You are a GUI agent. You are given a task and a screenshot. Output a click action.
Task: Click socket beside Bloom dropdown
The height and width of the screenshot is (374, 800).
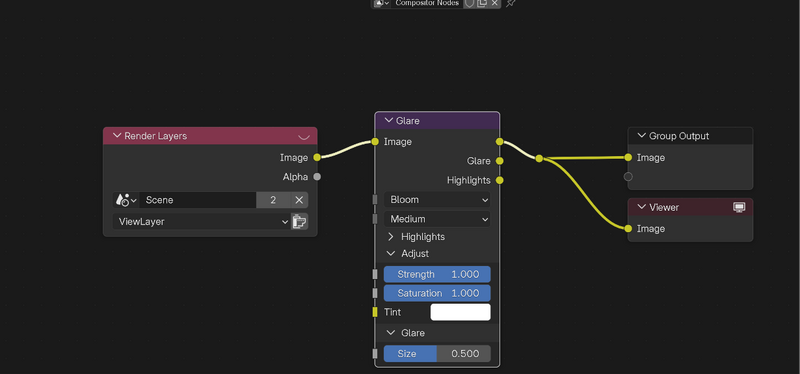tap(375, 200)
